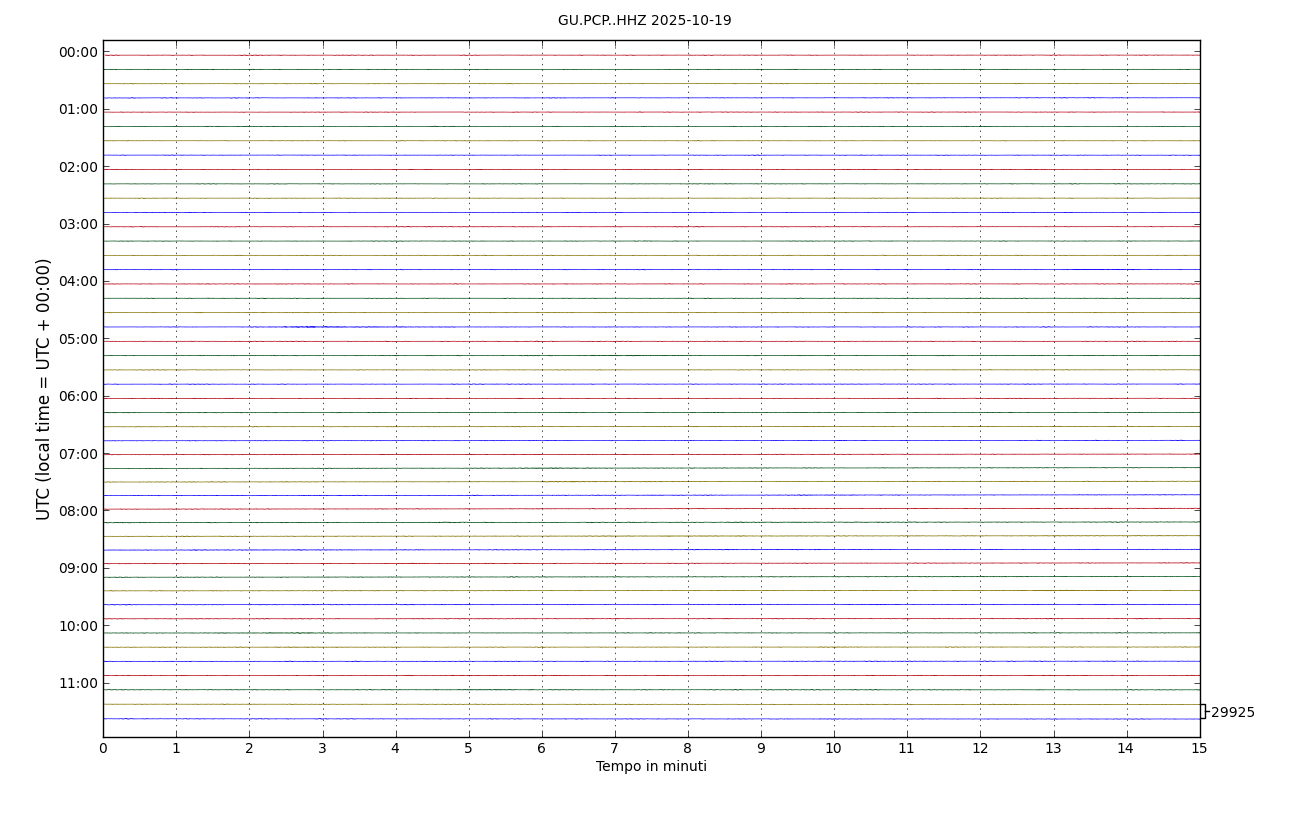This screenshot has height=819, width=1290.
Task: Click the 'Tempo in minuti' x-axis label
Action: [651, 767]
